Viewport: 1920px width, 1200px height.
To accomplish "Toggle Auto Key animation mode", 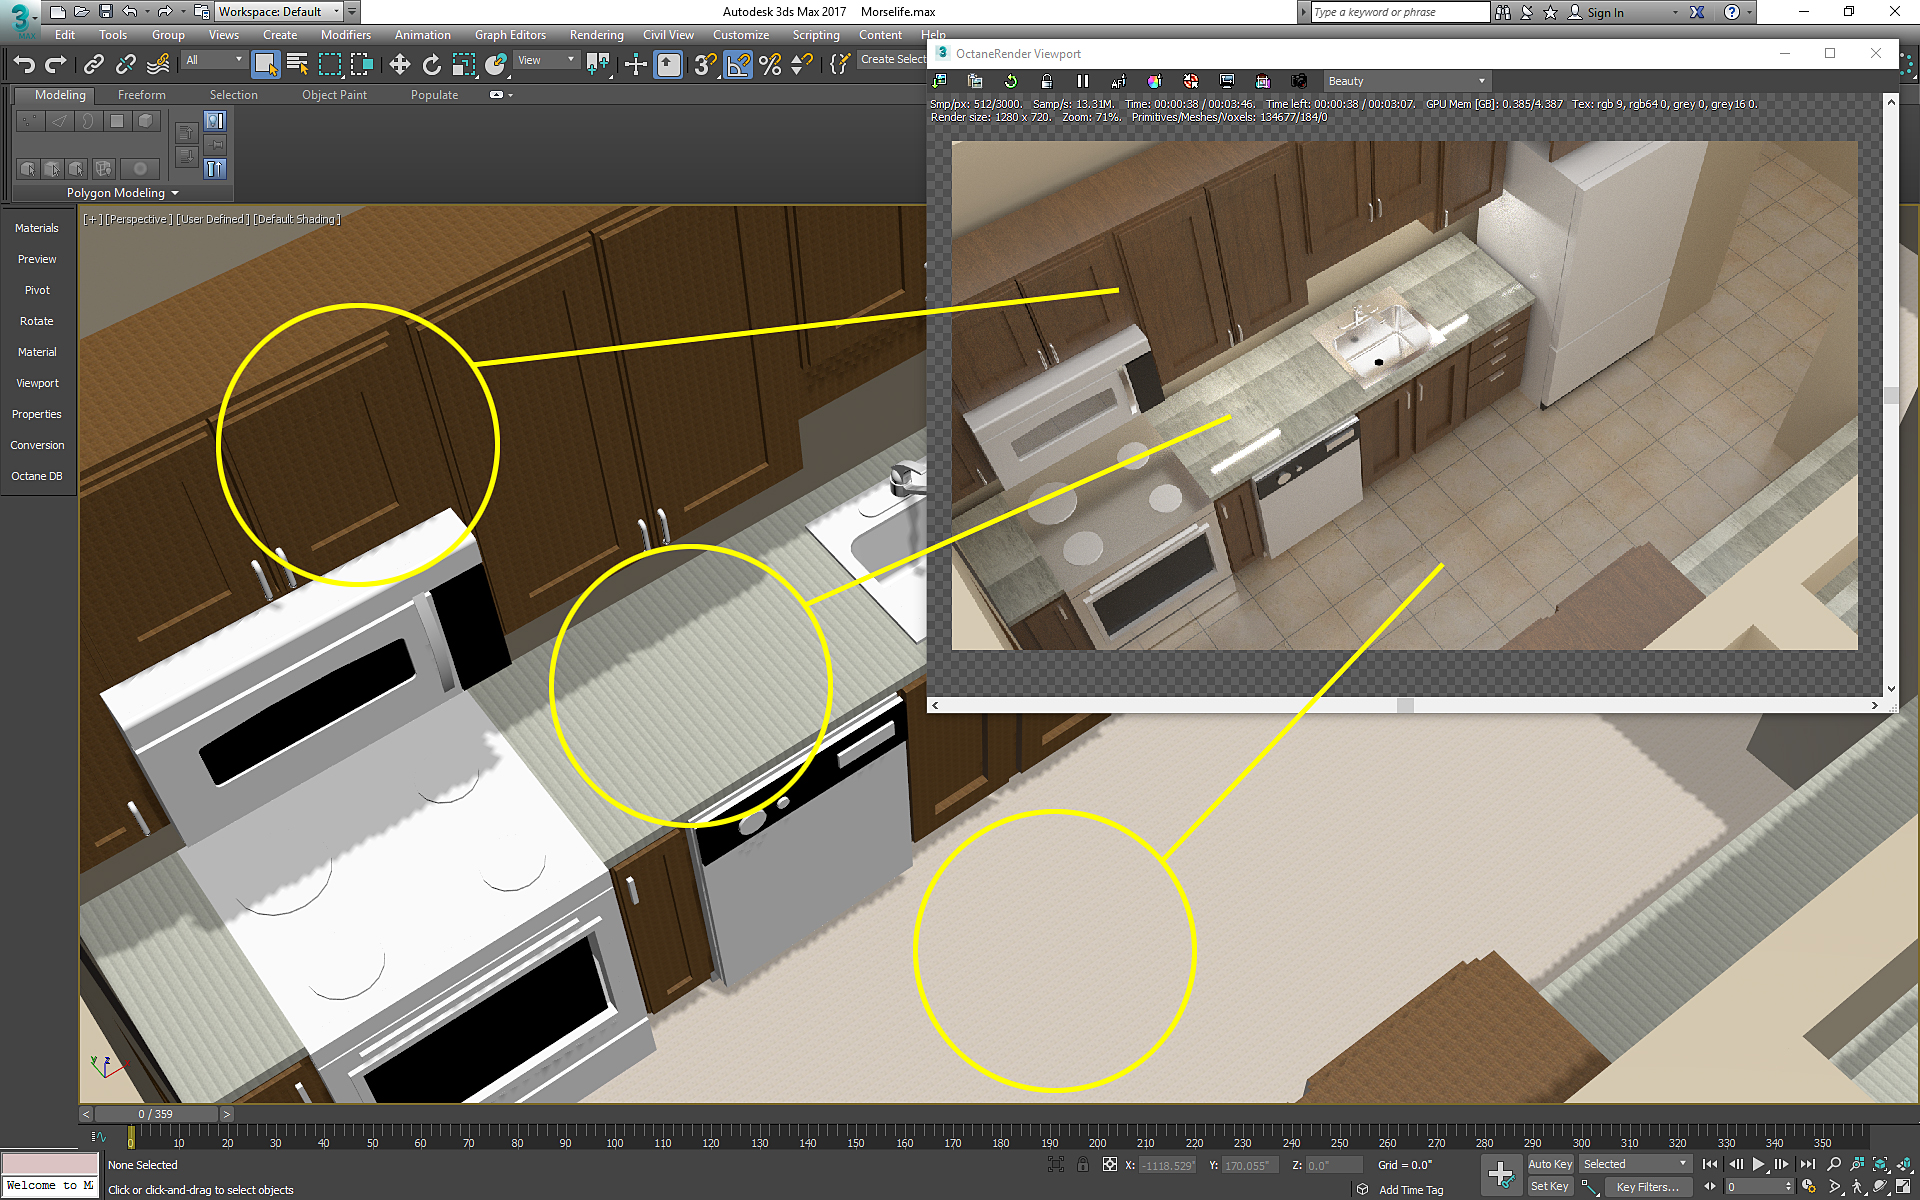I will click(x=1549, y=1164).
